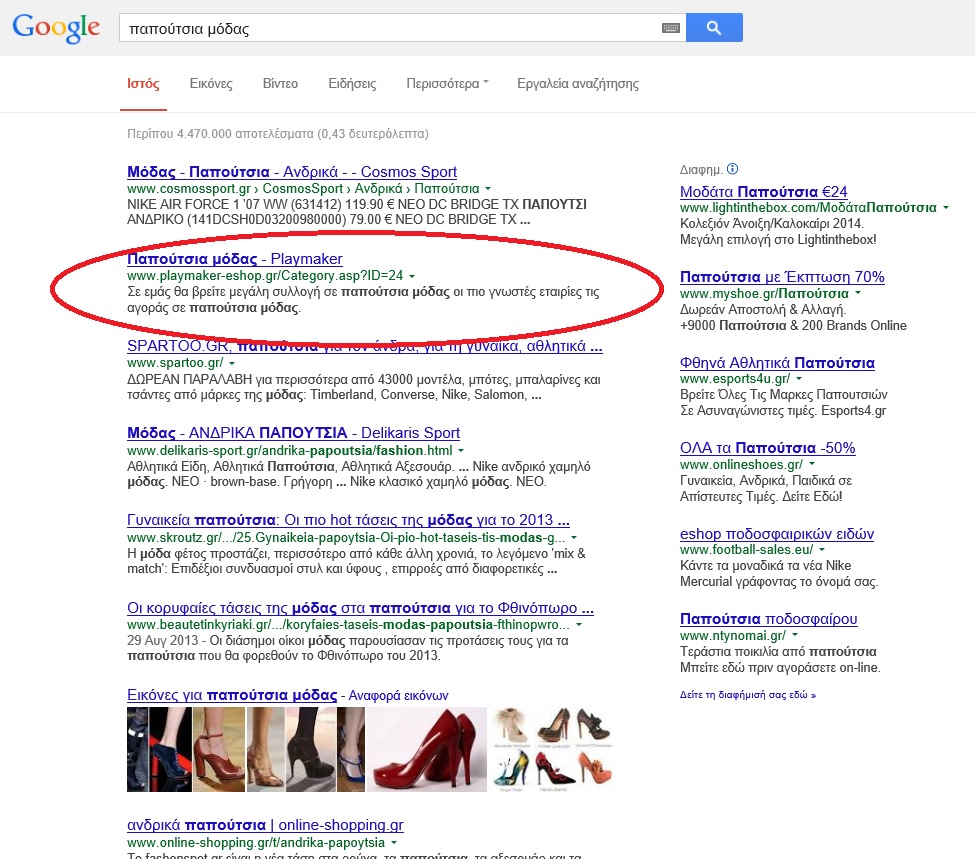Open the ΟΛΑ τα Παπούτσια -50% ad
This screenshot has height=859, width=975.
[x=768, y=448]
